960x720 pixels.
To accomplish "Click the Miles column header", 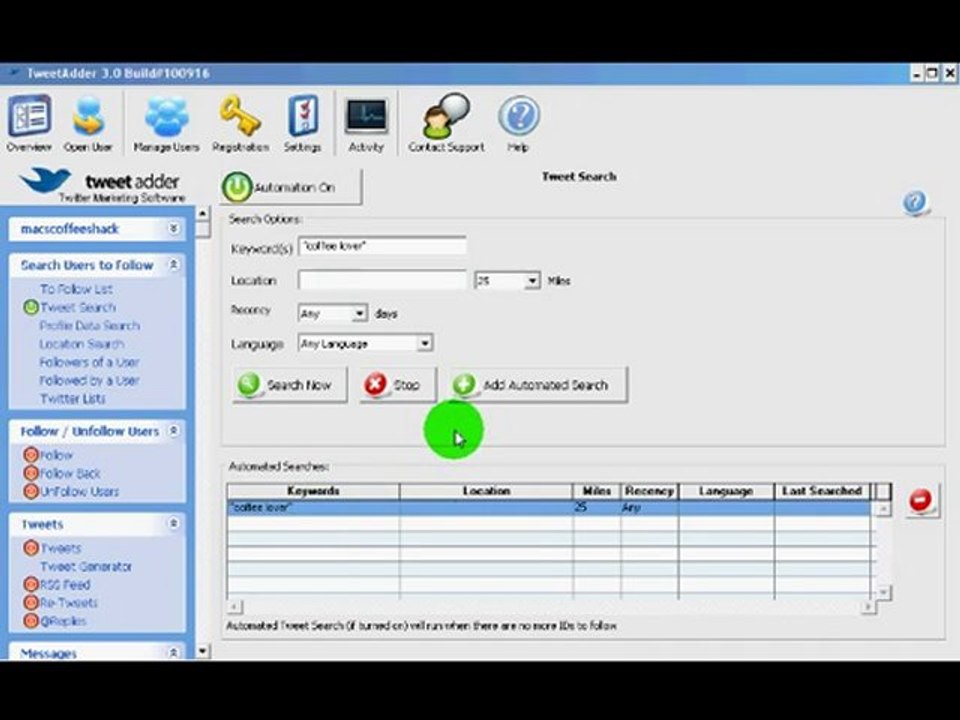I will (597, 491).
